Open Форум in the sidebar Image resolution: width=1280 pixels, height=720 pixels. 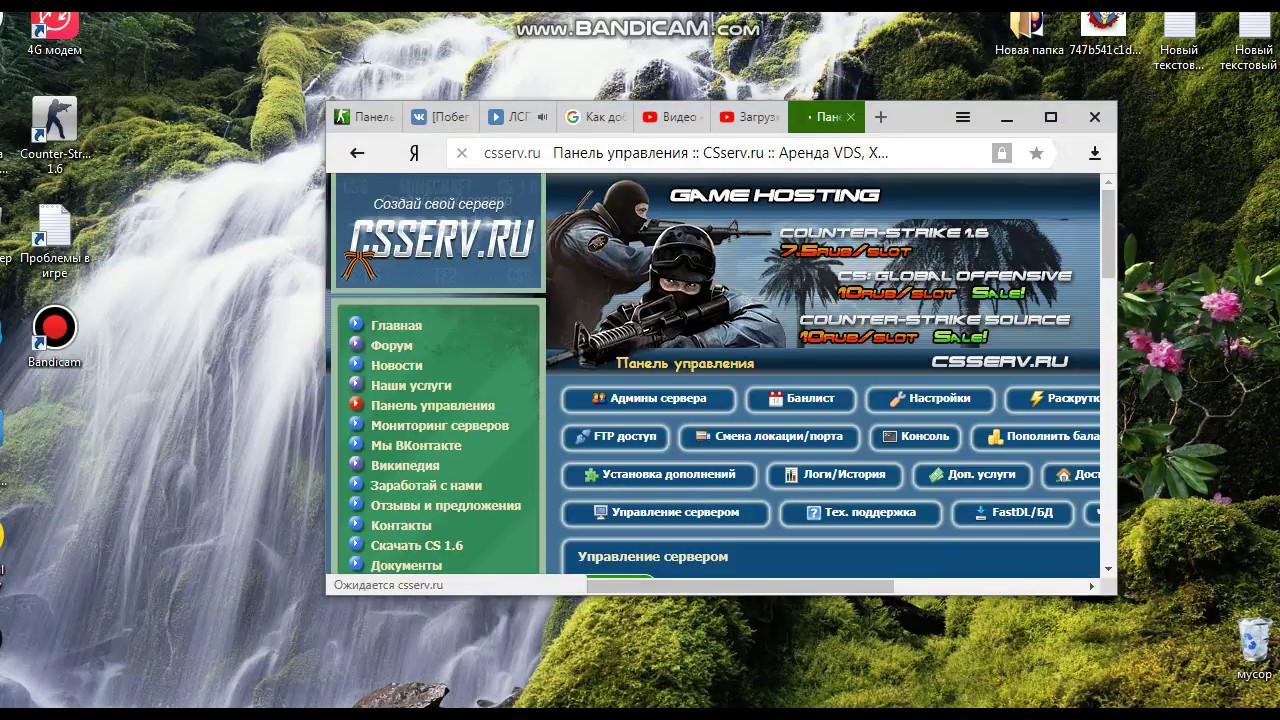(x=391, y=345)
